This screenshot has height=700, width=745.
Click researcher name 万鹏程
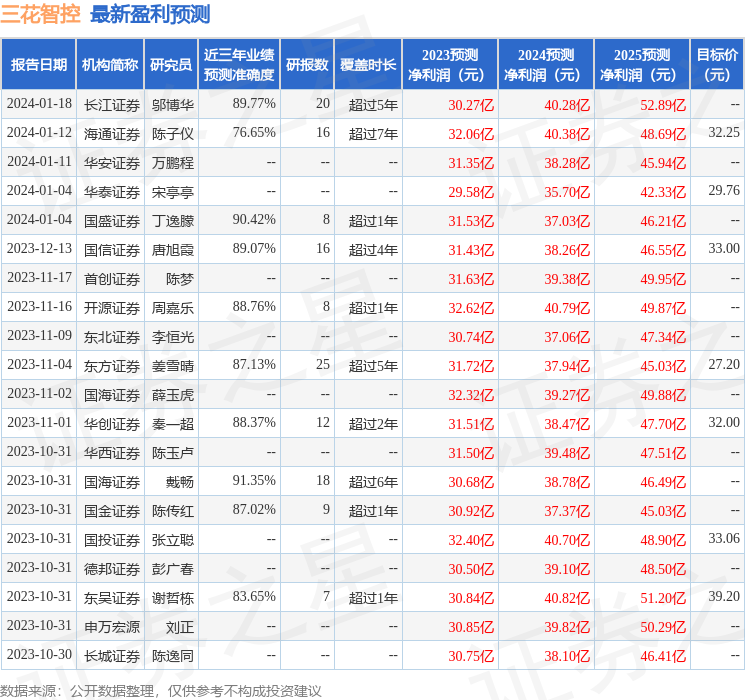click(173, 163)
